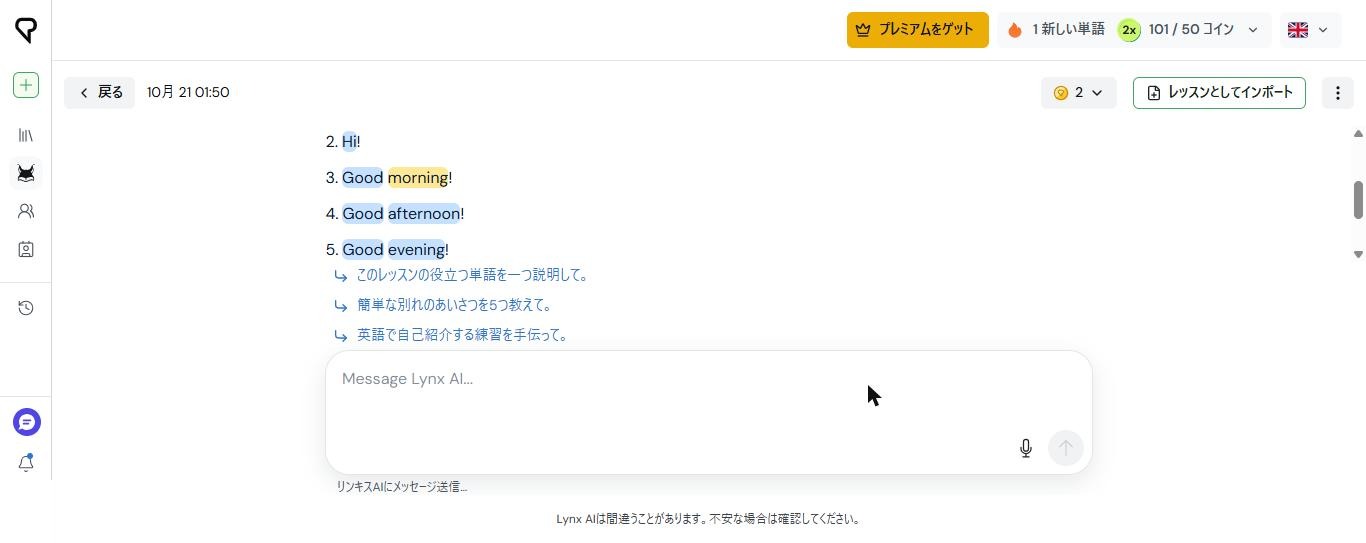Select suggestion 英語で自己紹介する練習を手伝って
Image resolution: width=1366 pixels, height=543 pixels.
[x=462, y=335]
